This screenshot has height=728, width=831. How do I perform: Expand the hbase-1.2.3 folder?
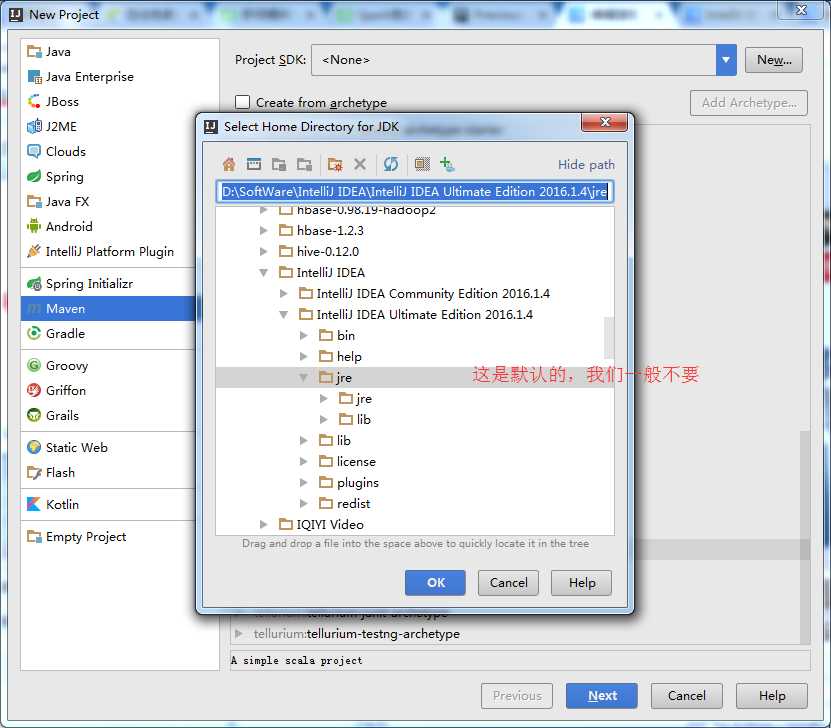(263, 230)
